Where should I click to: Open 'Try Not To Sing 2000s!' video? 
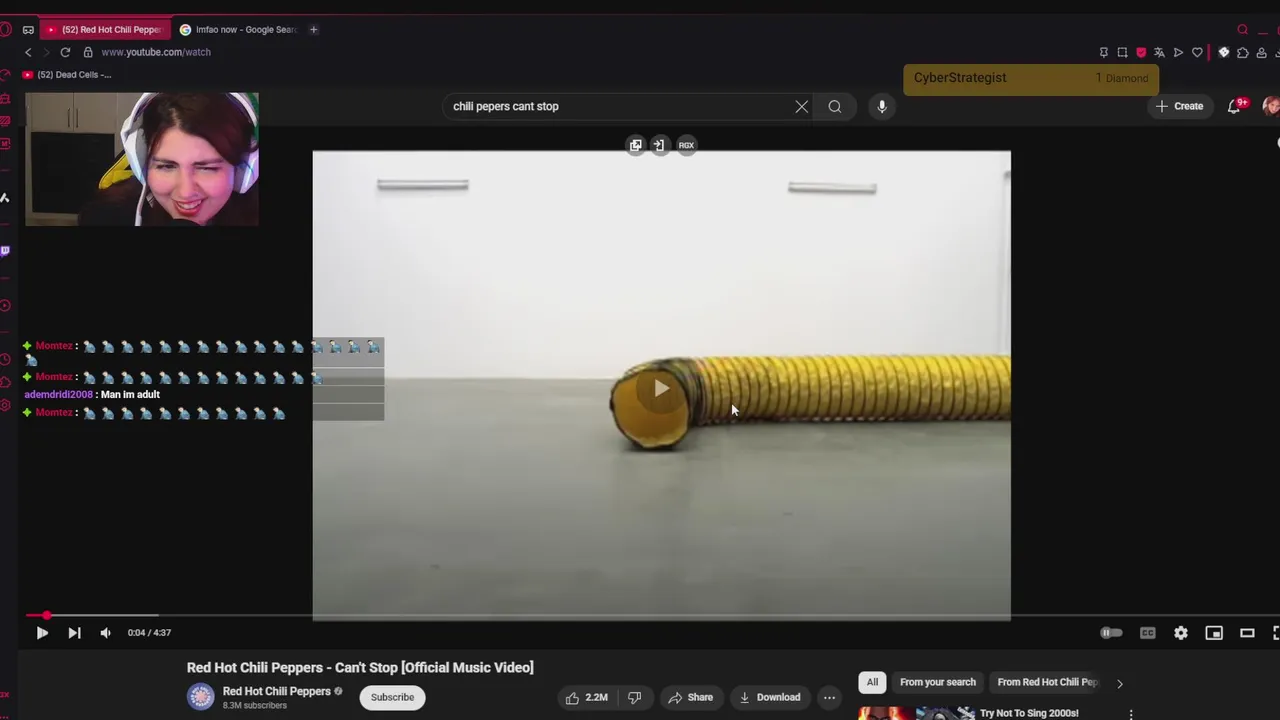click(1029, 713)
